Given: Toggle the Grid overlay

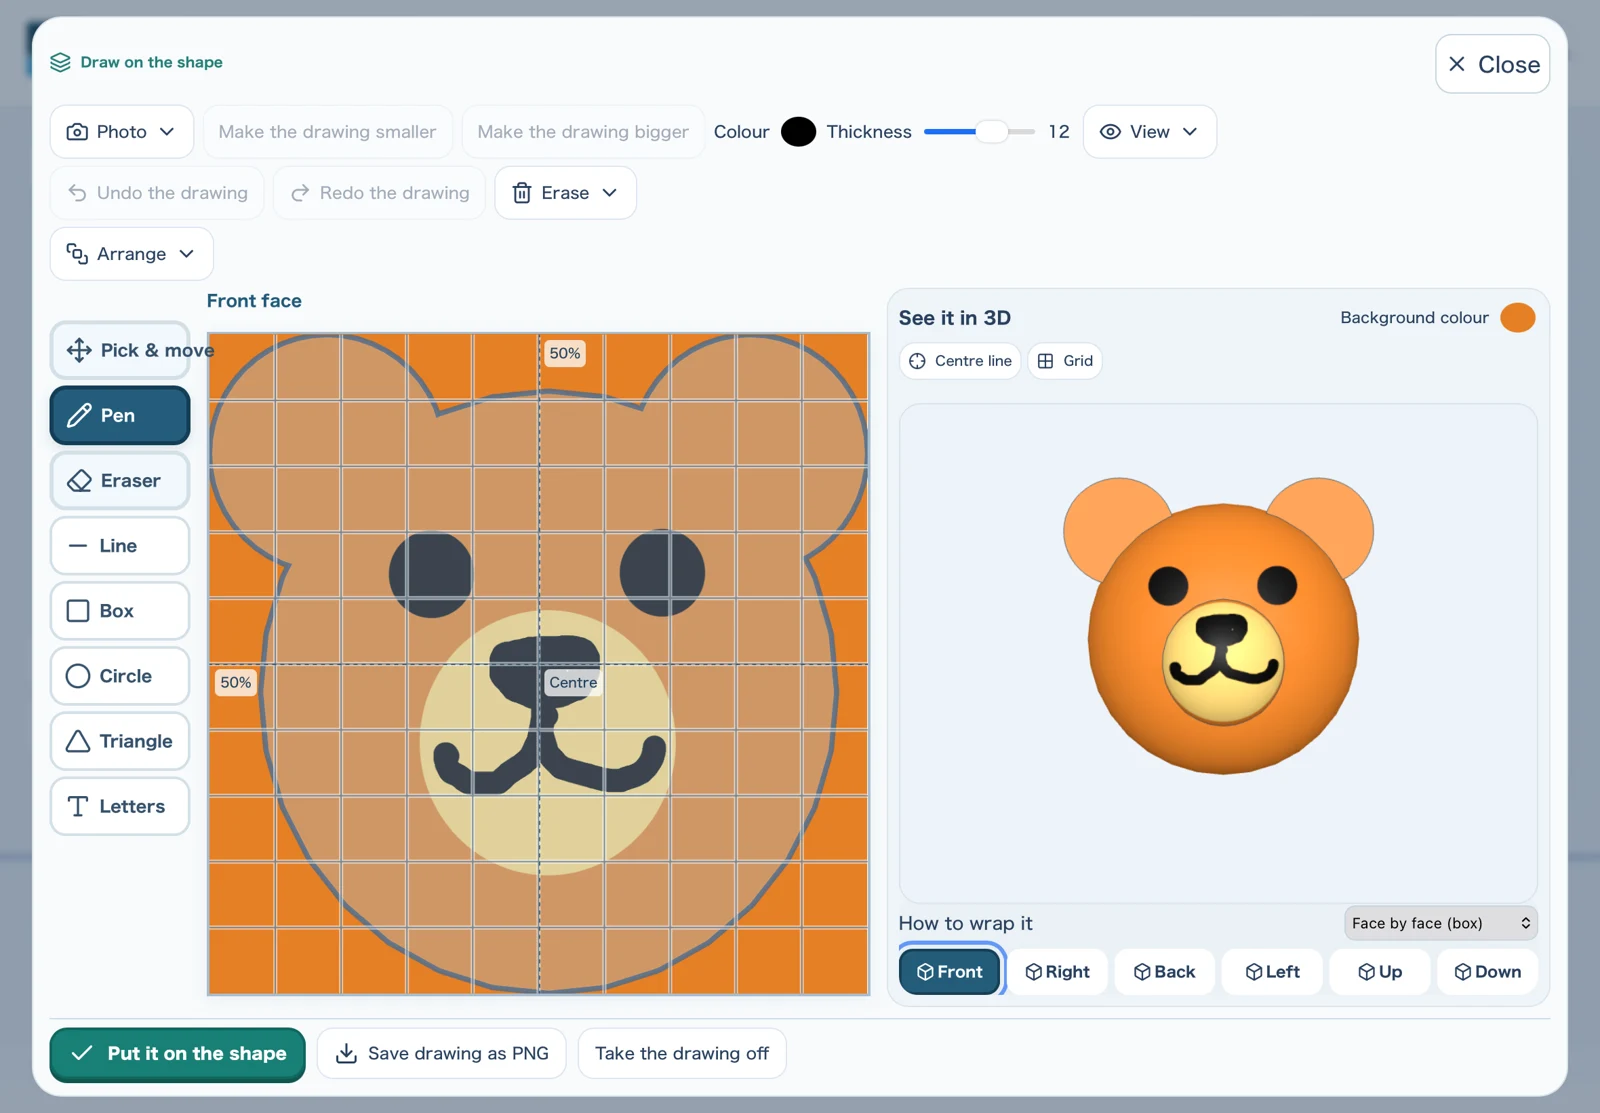Looking at the screenshot, I should click(x=1065, y=361).
